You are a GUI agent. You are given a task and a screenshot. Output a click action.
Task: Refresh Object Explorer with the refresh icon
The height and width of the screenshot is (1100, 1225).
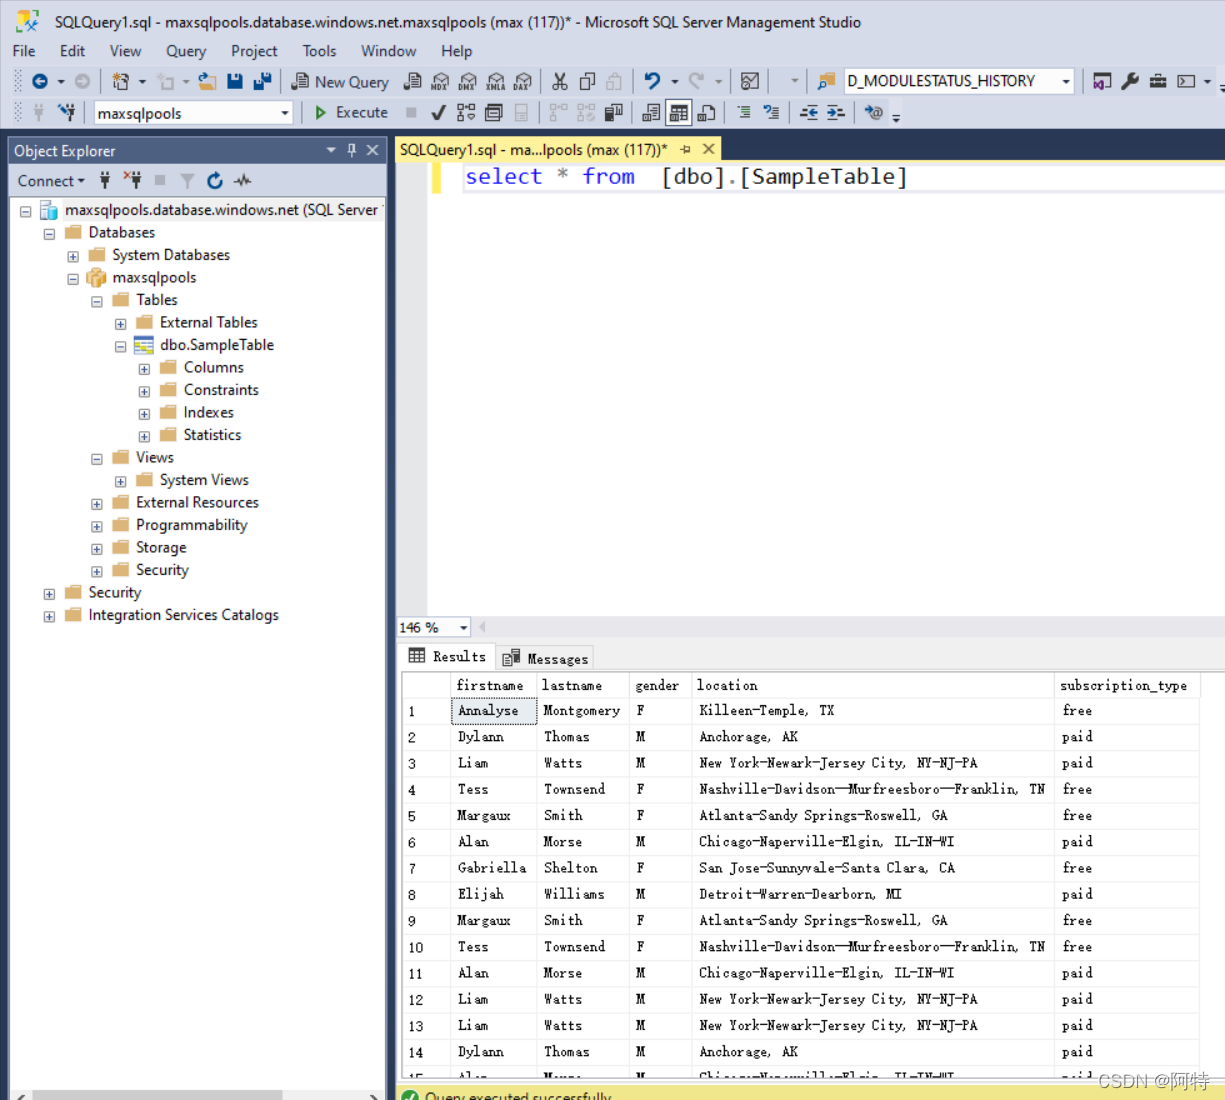click(x=215, y=180)
